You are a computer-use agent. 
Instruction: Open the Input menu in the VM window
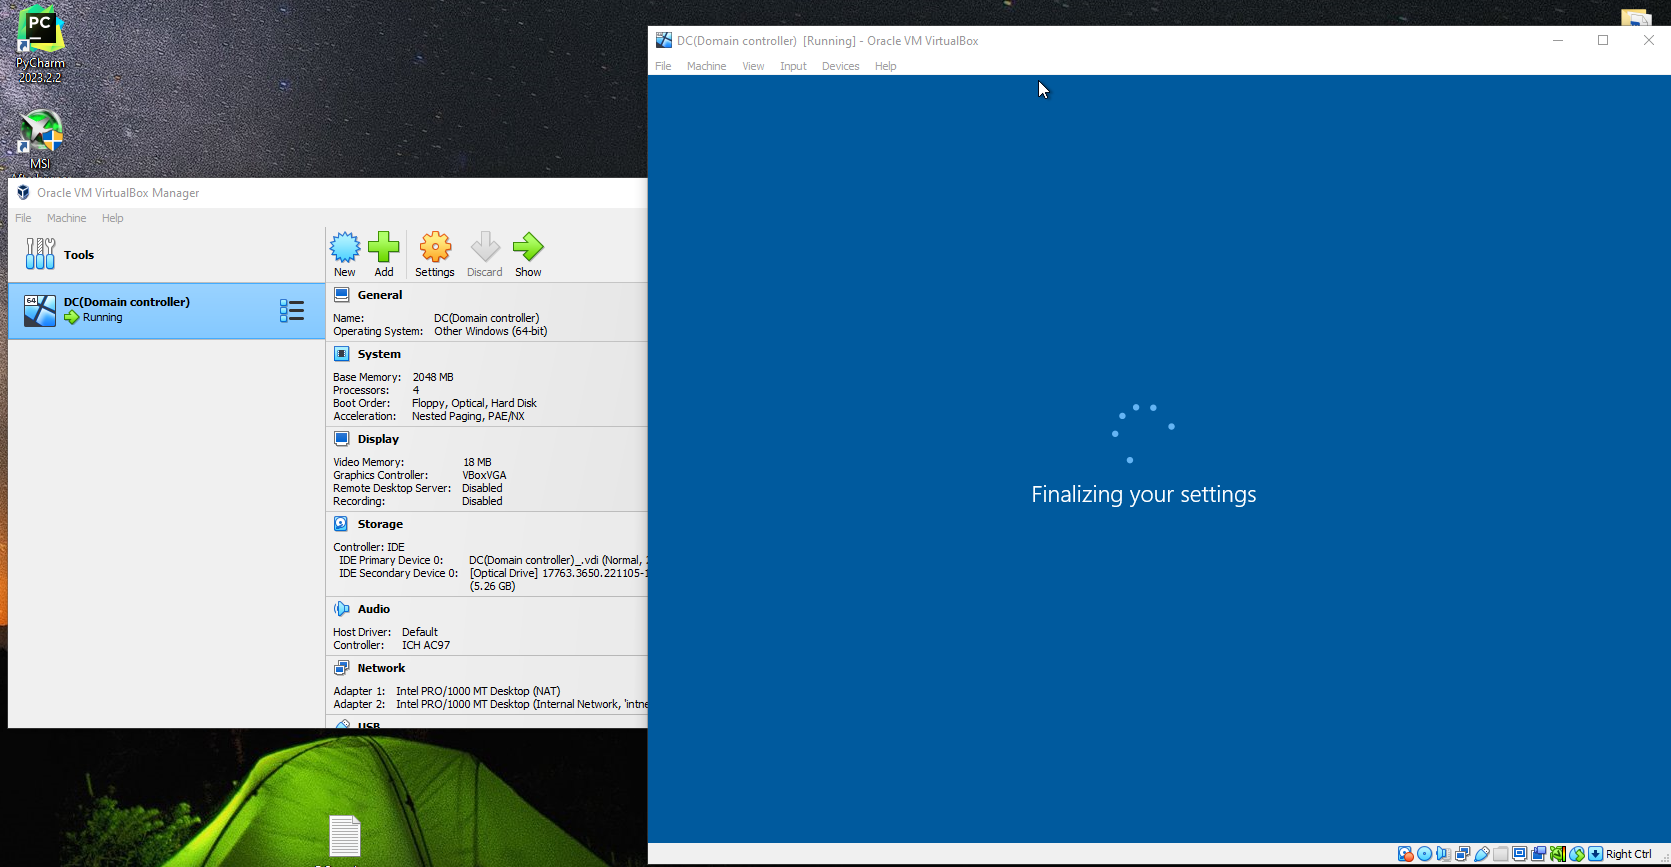coord(793,66)
